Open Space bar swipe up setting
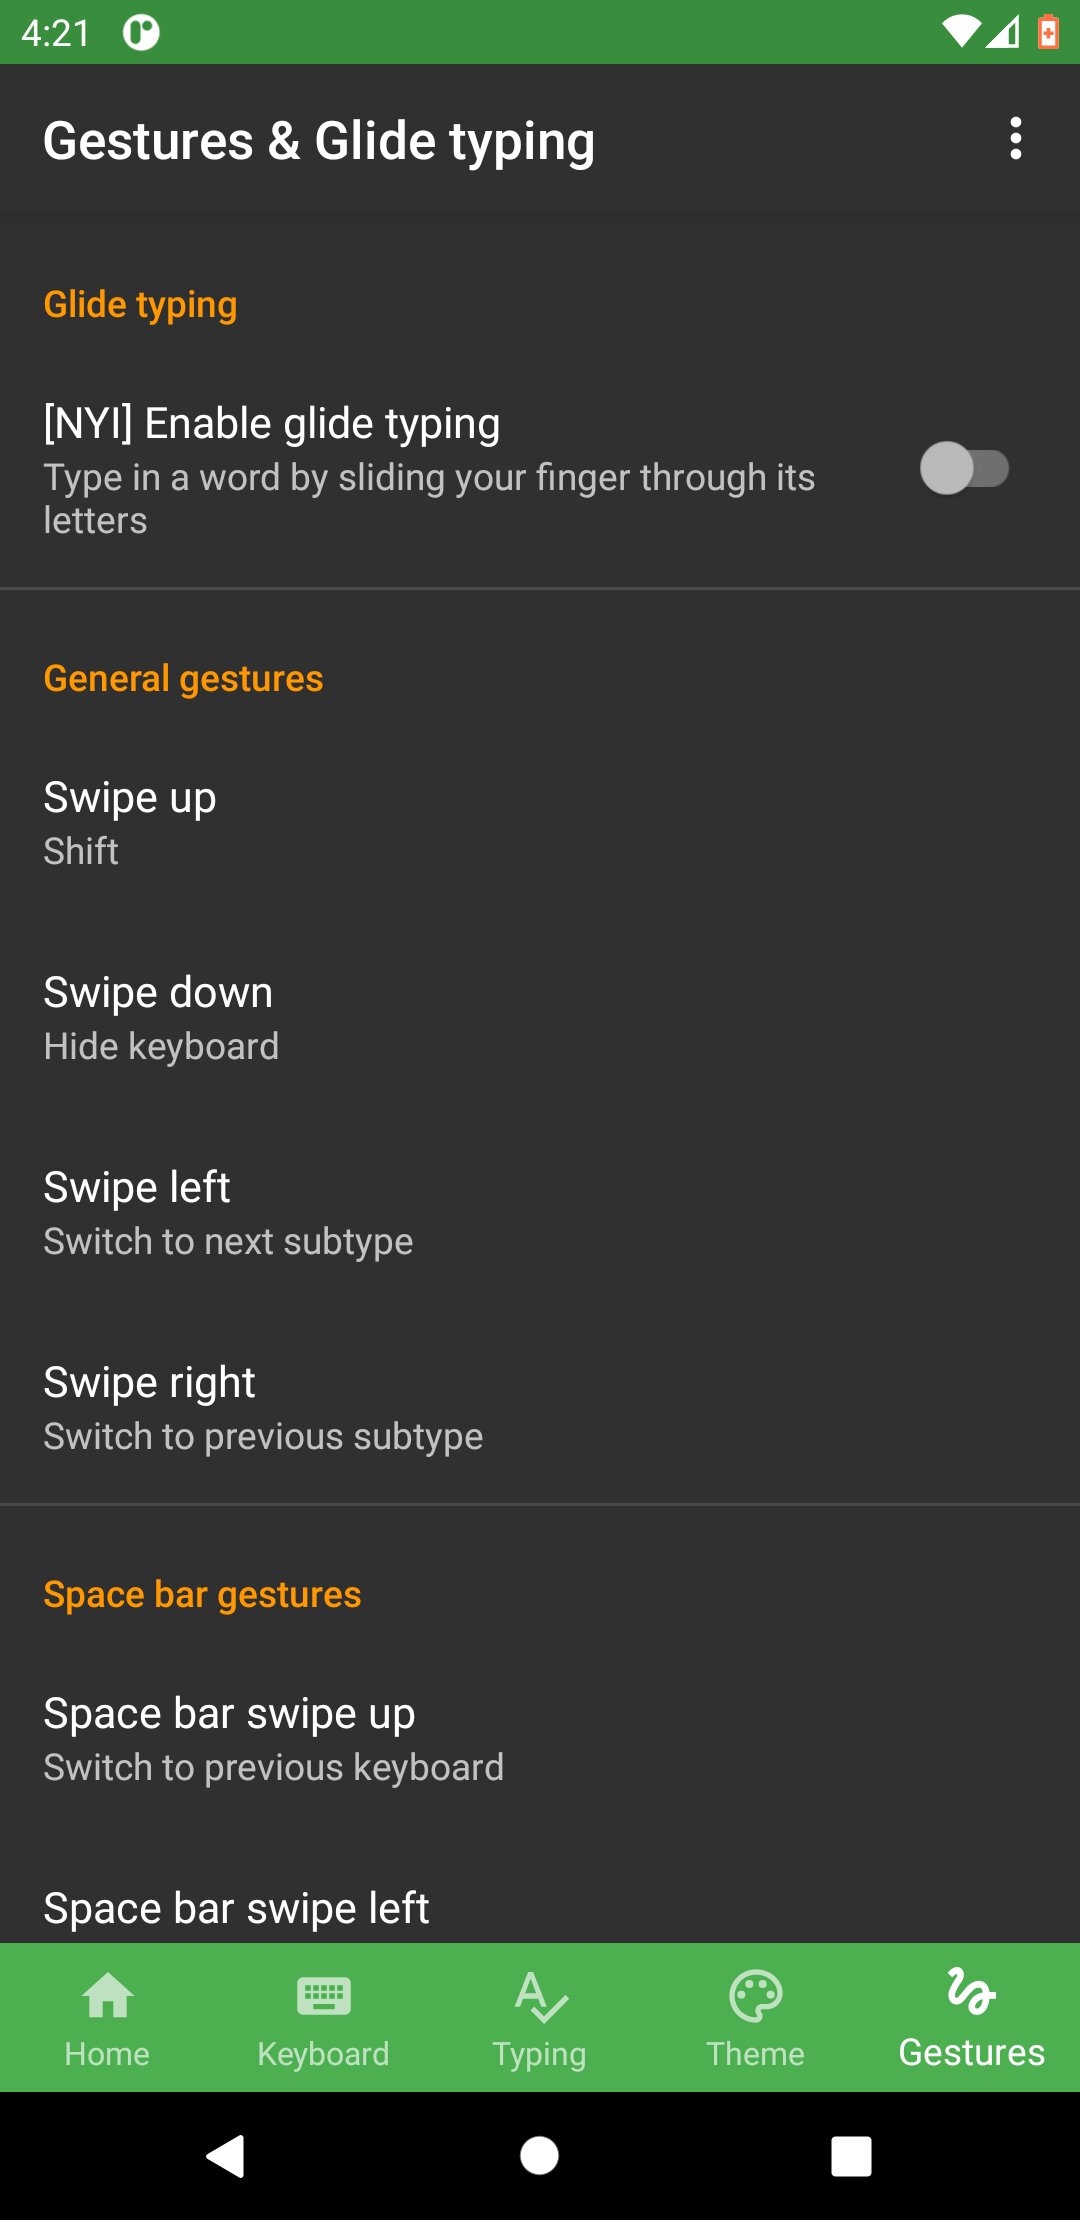 coord(540,1740)
